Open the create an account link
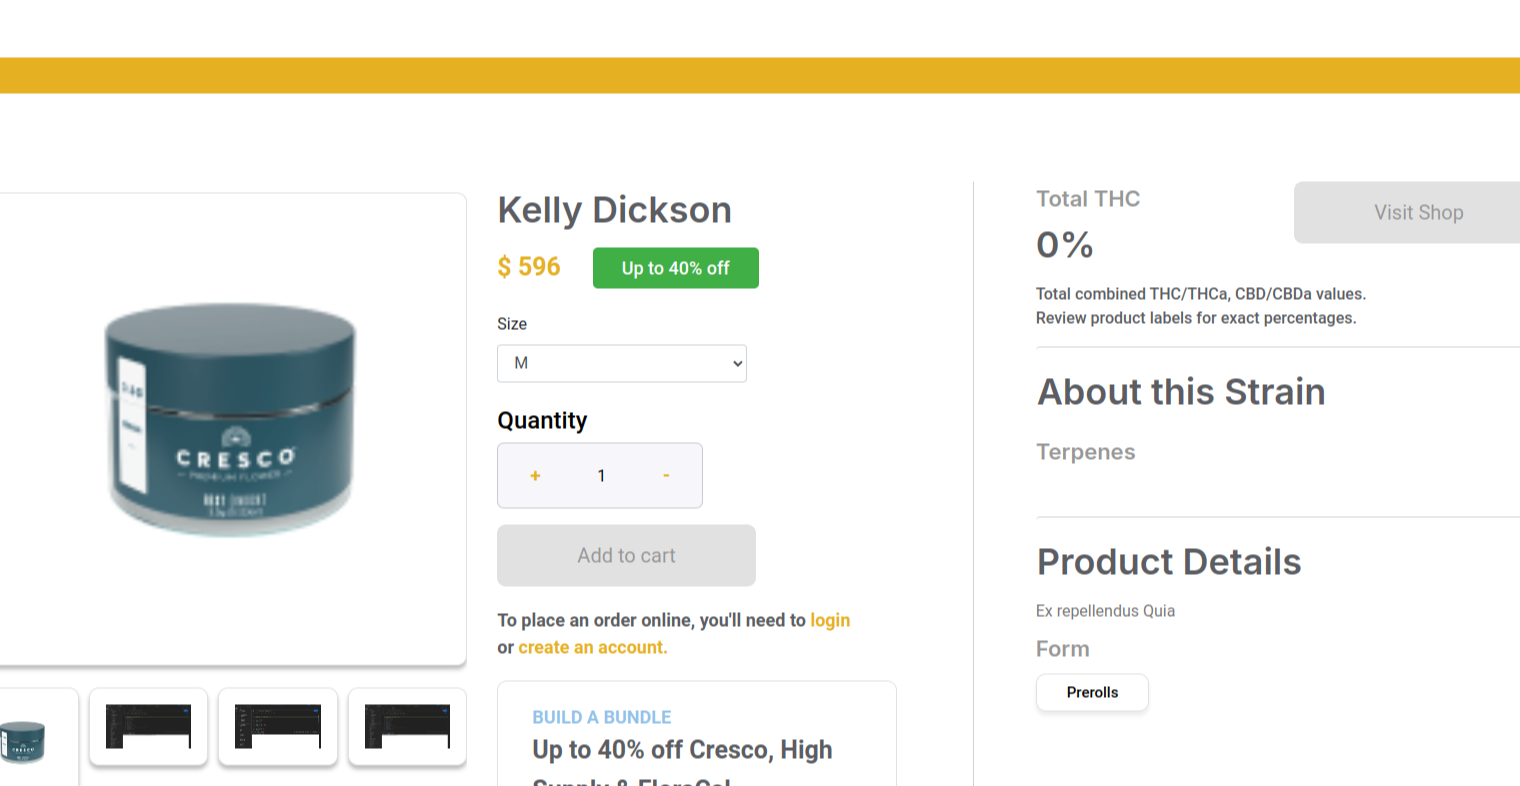 (592, 647)
